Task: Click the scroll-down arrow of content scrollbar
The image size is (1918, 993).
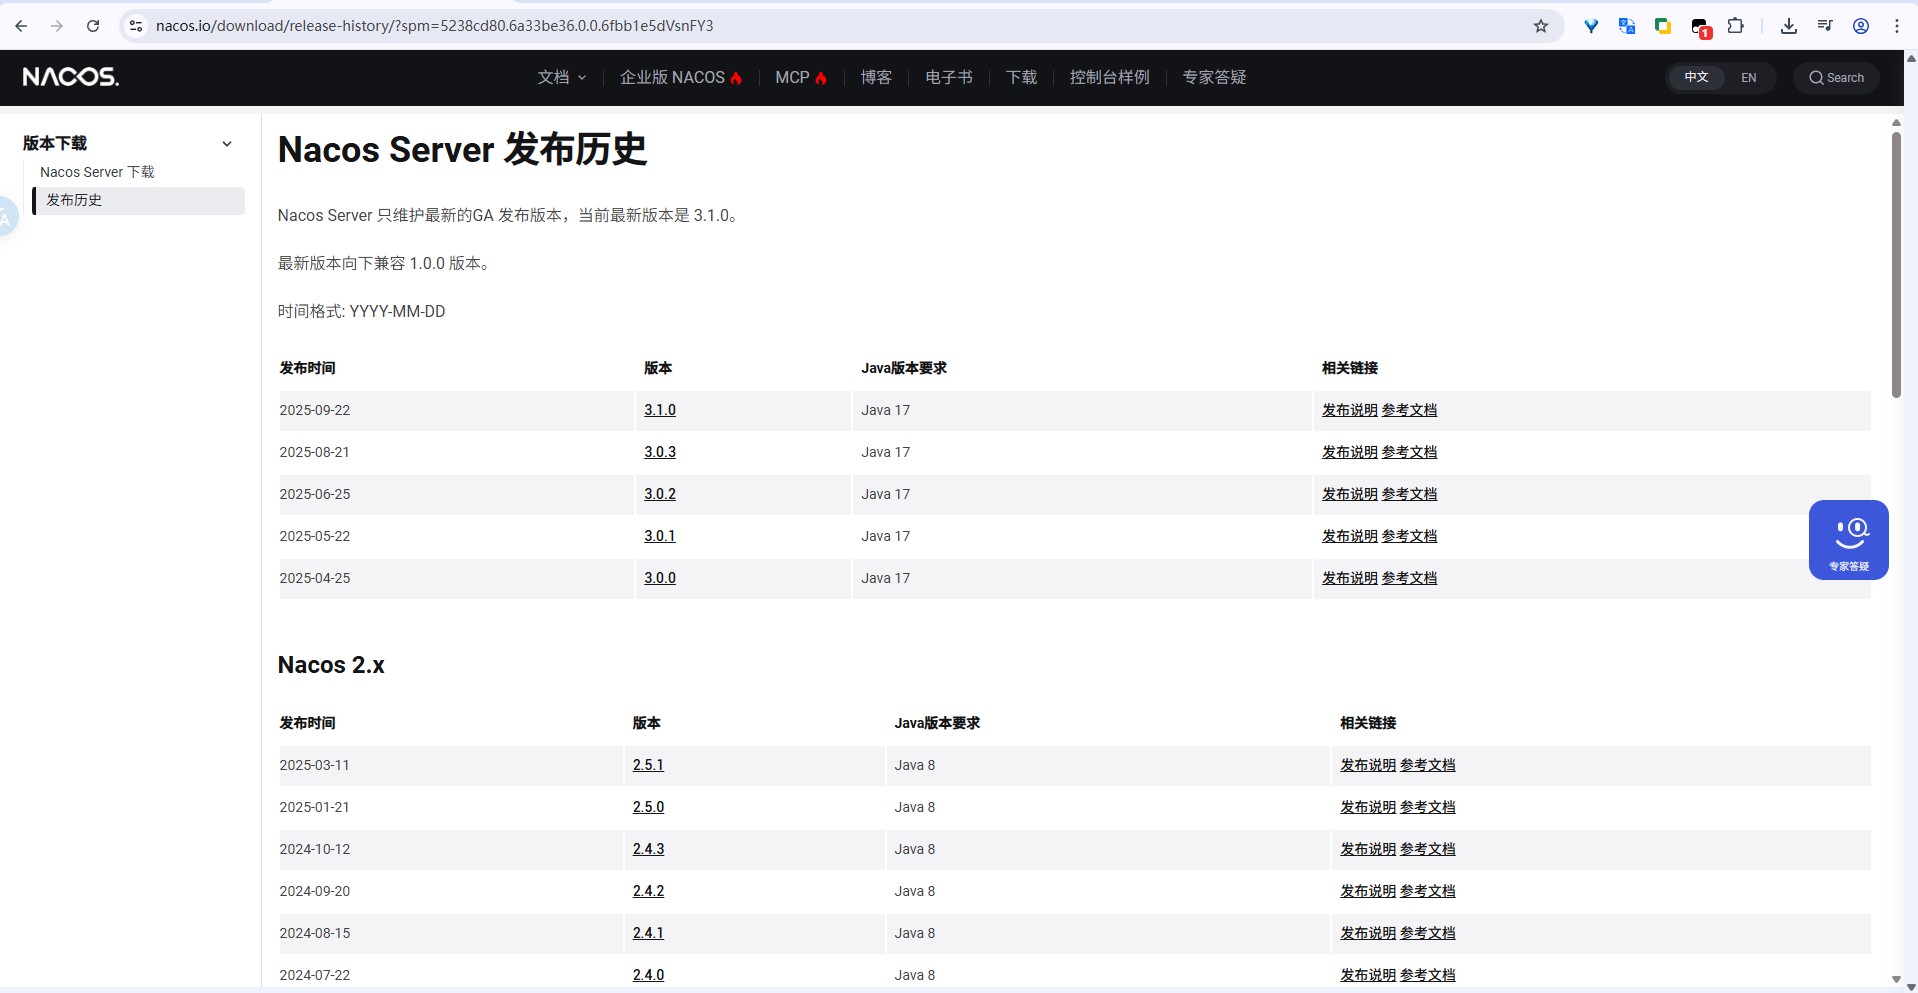Action: tap(1896, 979)
